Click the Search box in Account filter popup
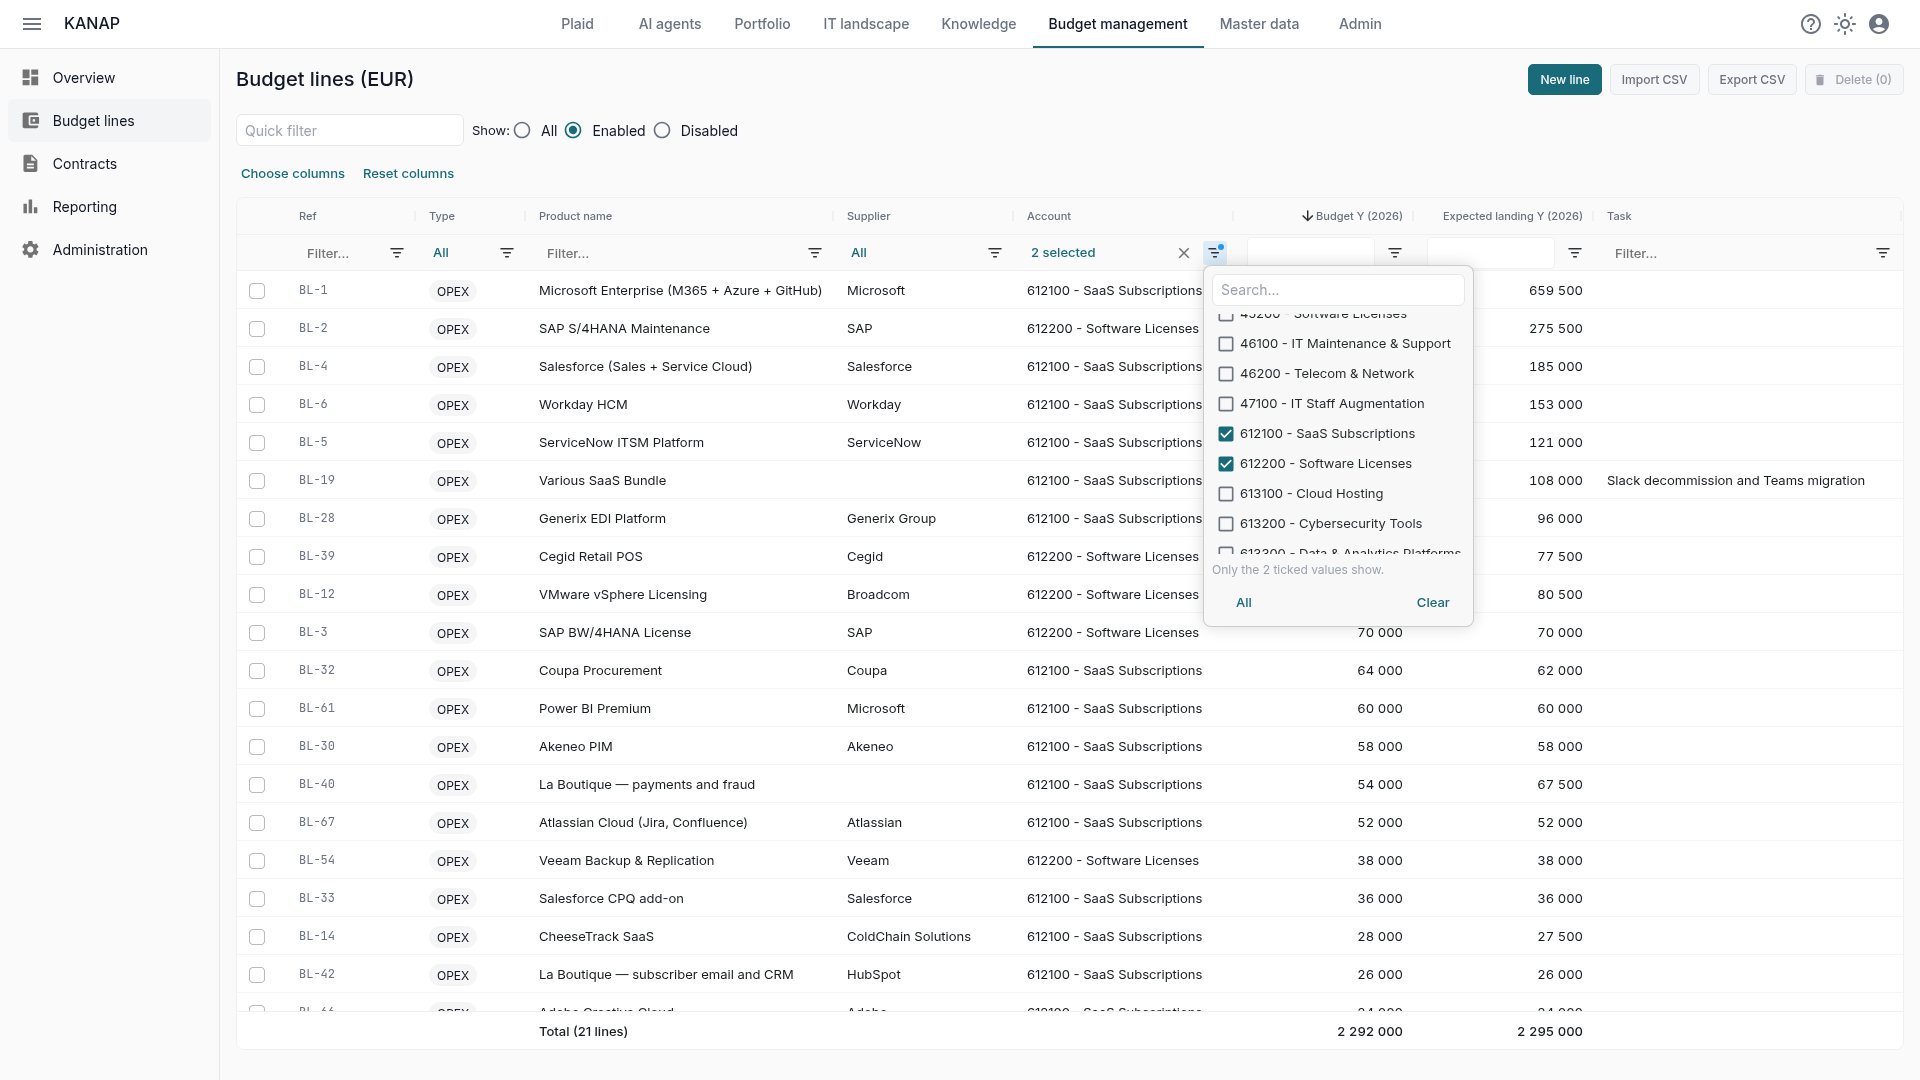The height and width of the screenshot is (1080, 1920). tap(1338, 290)
